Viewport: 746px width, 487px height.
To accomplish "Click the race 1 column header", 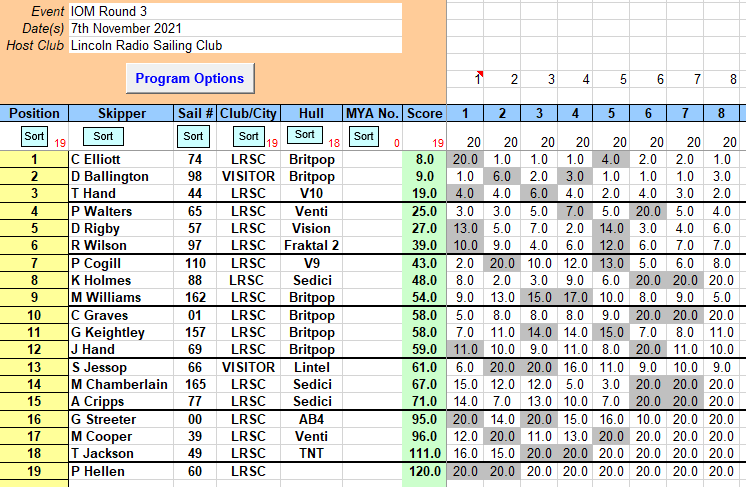I will point(465,113).
